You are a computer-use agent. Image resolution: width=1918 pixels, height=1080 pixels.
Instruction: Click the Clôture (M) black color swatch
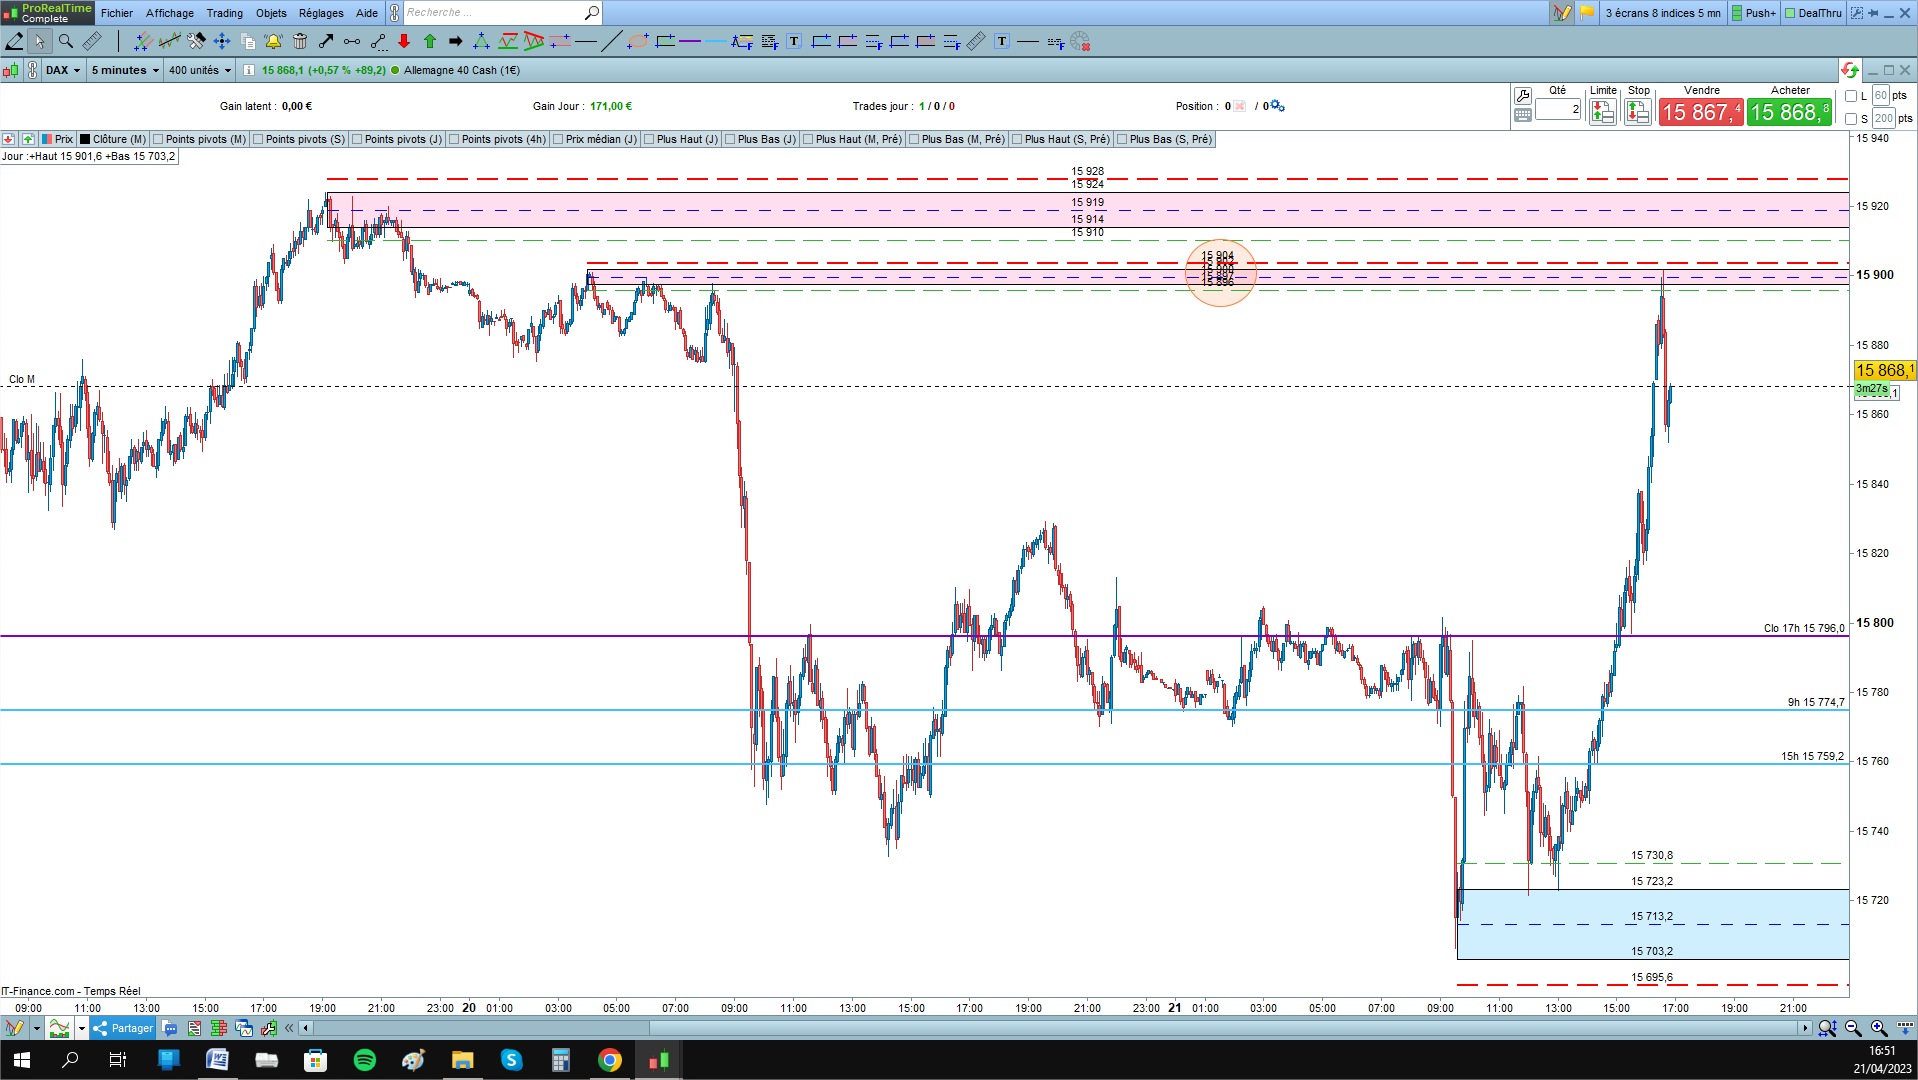85,139
